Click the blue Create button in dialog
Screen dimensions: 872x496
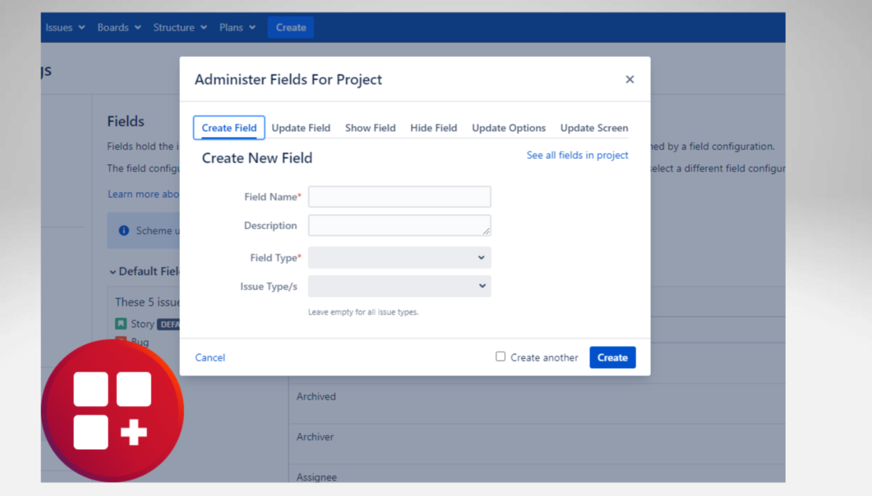click(612, 358)
